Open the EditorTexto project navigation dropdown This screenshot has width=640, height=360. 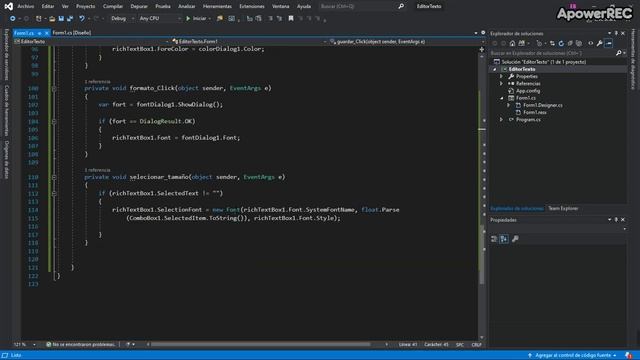click(x=91, y=41)
